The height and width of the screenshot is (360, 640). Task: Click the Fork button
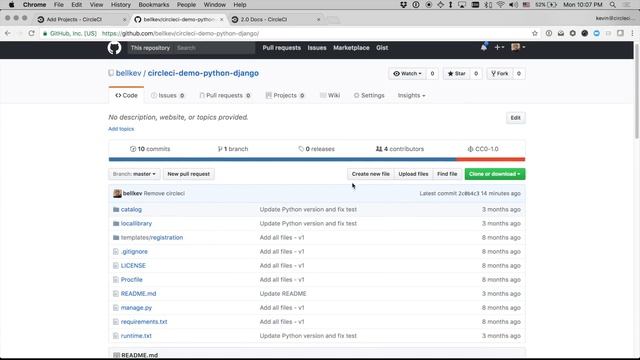click(500, 73)
